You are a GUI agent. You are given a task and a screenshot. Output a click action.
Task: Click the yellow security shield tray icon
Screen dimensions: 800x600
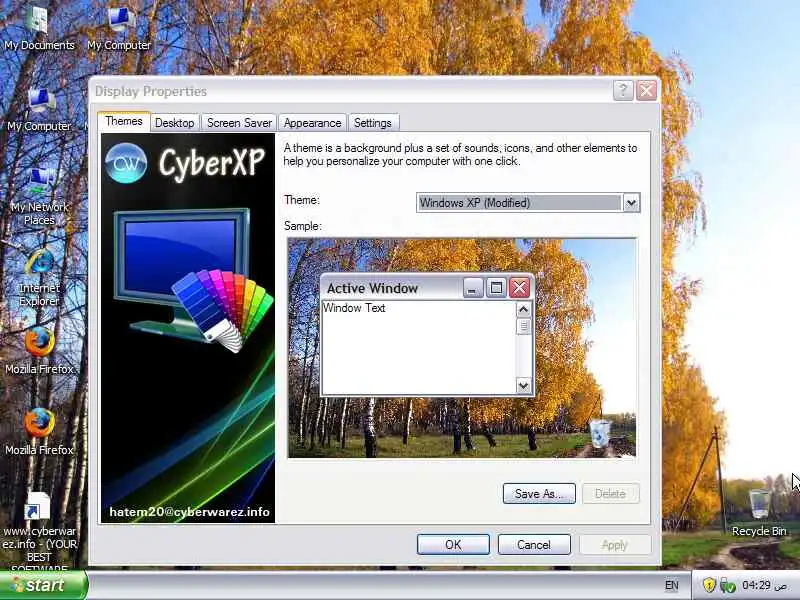[x=709, y=585]
